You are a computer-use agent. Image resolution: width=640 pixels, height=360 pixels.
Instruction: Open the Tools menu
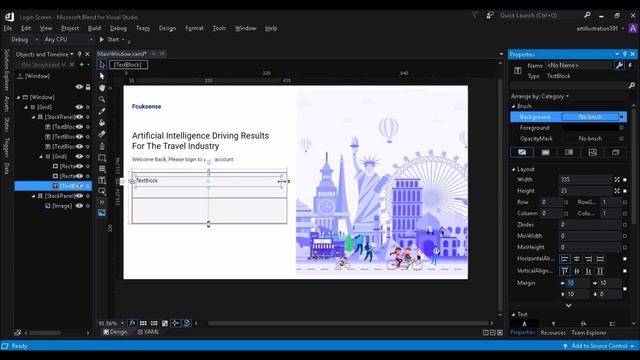(x=219, y=28)
